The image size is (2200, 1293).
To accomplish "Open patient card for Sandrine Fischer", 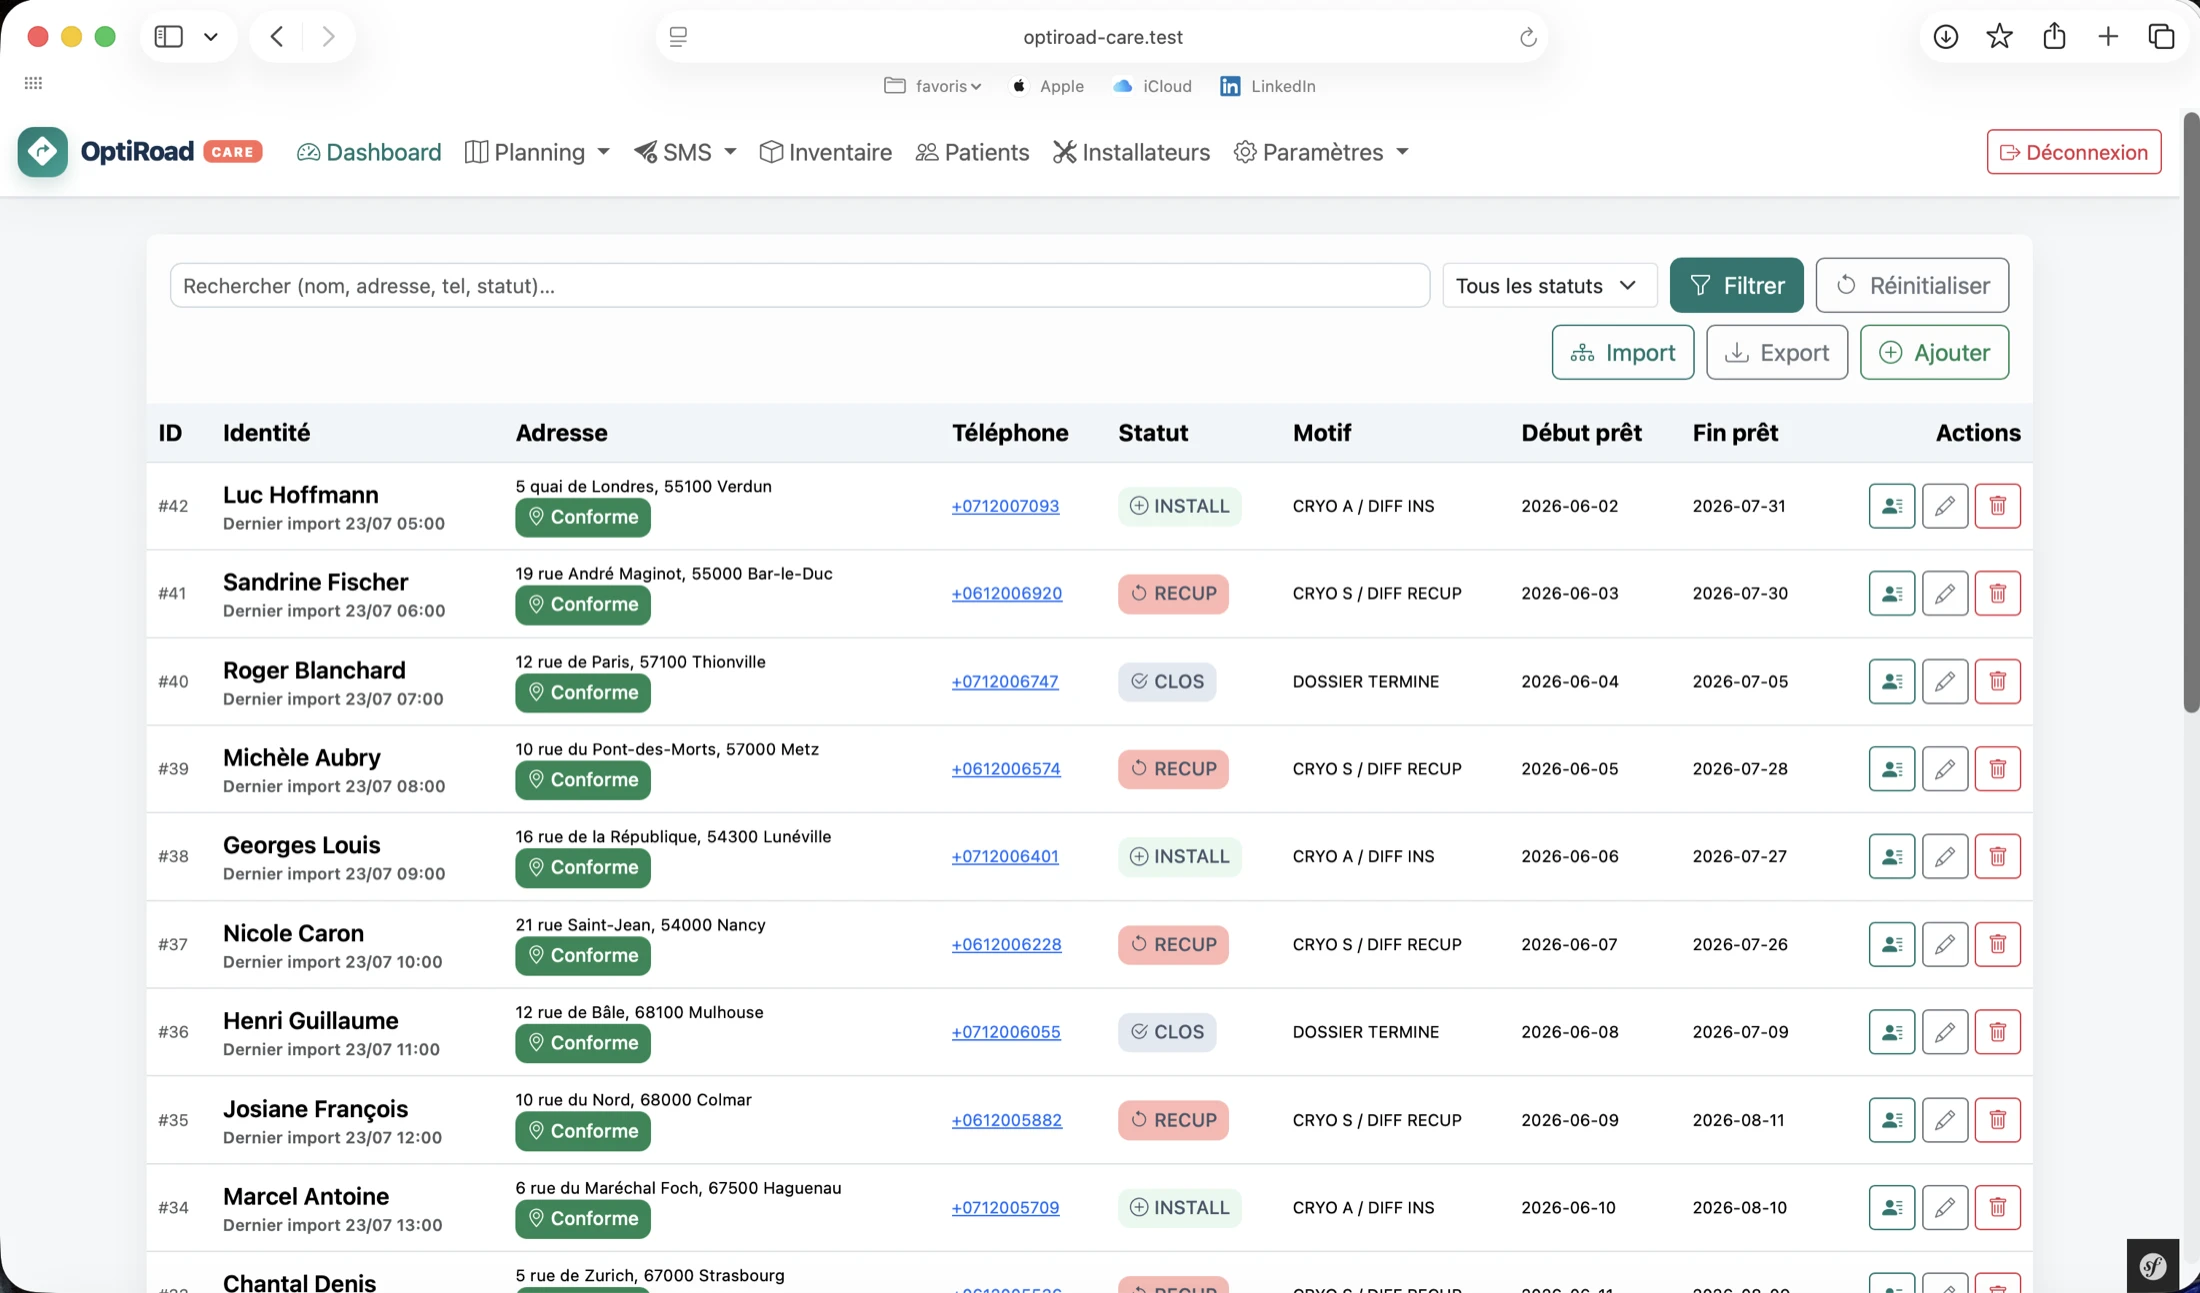I will point(1891,594).
